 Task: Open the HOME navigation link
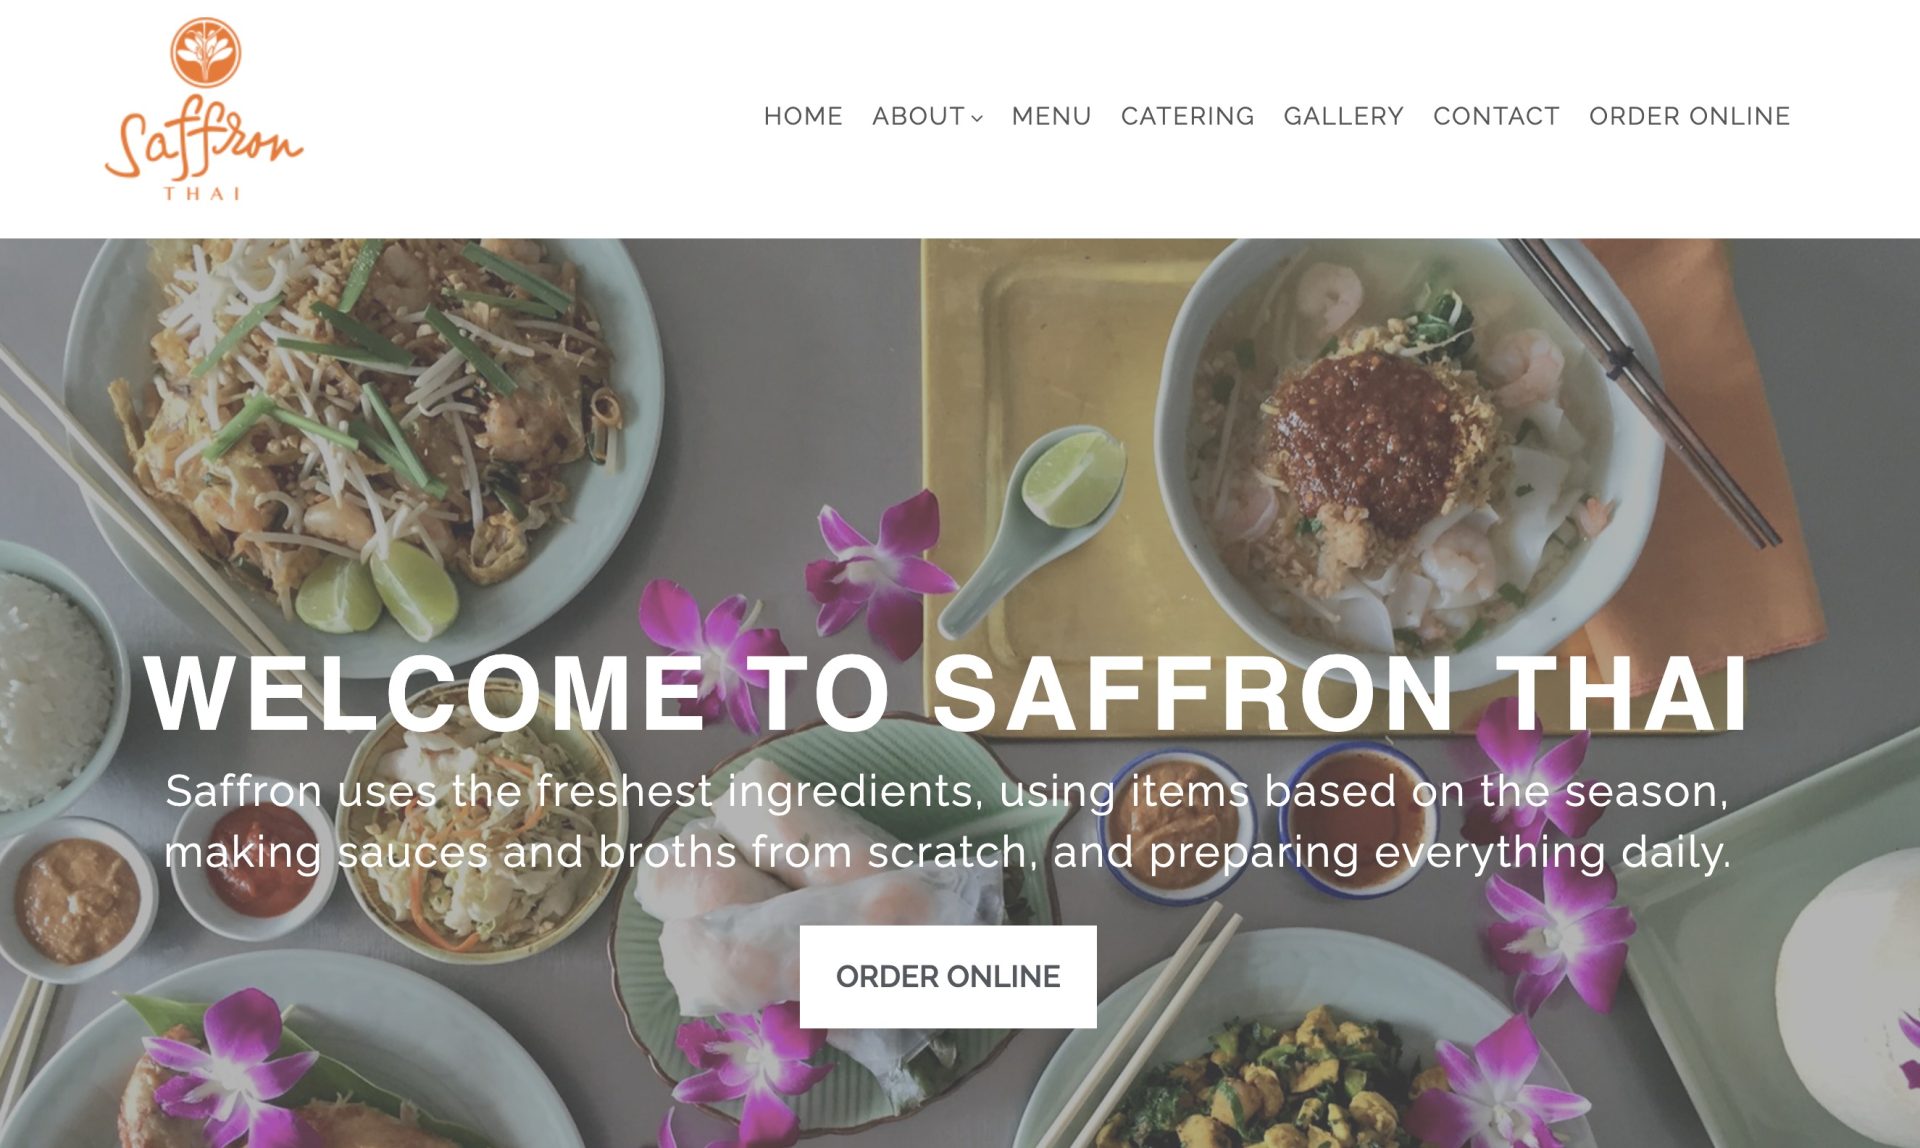point(803,116)
